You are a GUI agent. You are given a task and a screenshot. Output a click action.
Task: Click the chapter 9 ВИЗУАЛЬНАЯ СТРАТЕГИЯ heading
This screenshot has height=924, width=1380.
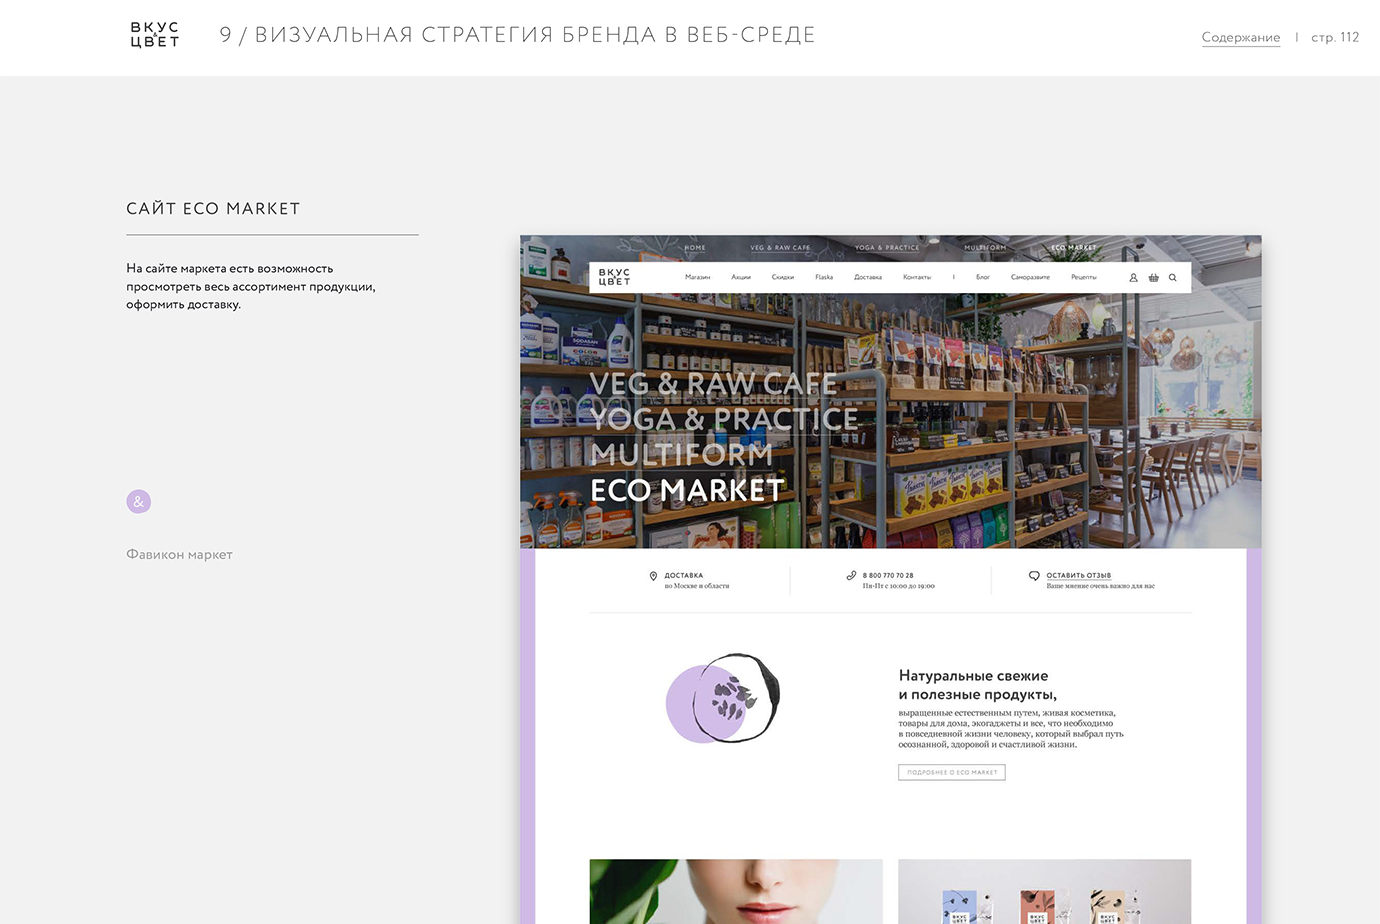tap(517, 35)
